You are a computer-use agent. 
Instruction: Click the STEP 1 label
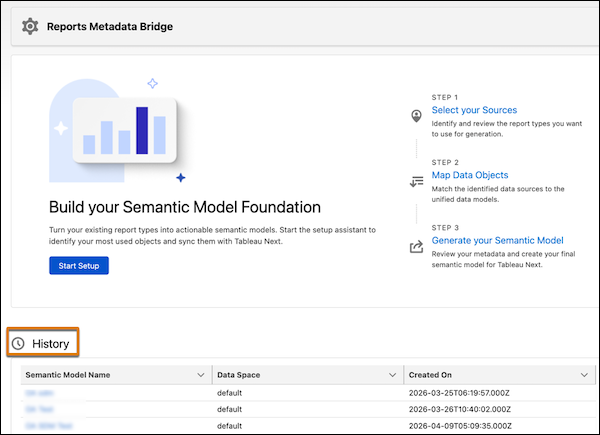tap(445, 97)
